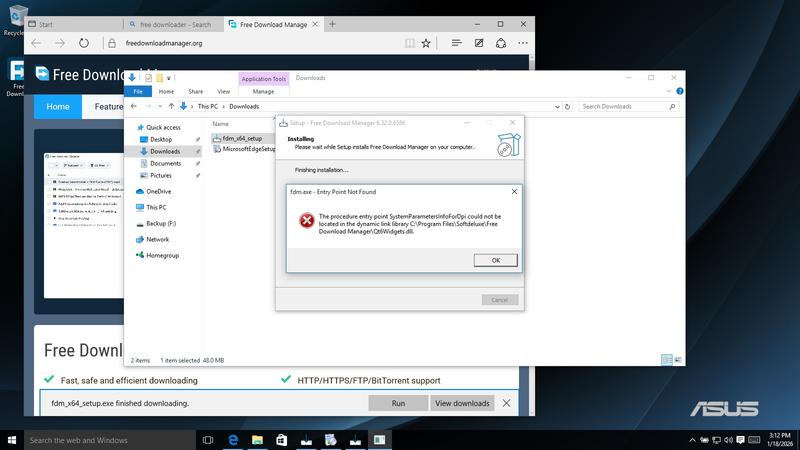Open the Windows Start menu

pyautogui.click(x=12, y=440)
